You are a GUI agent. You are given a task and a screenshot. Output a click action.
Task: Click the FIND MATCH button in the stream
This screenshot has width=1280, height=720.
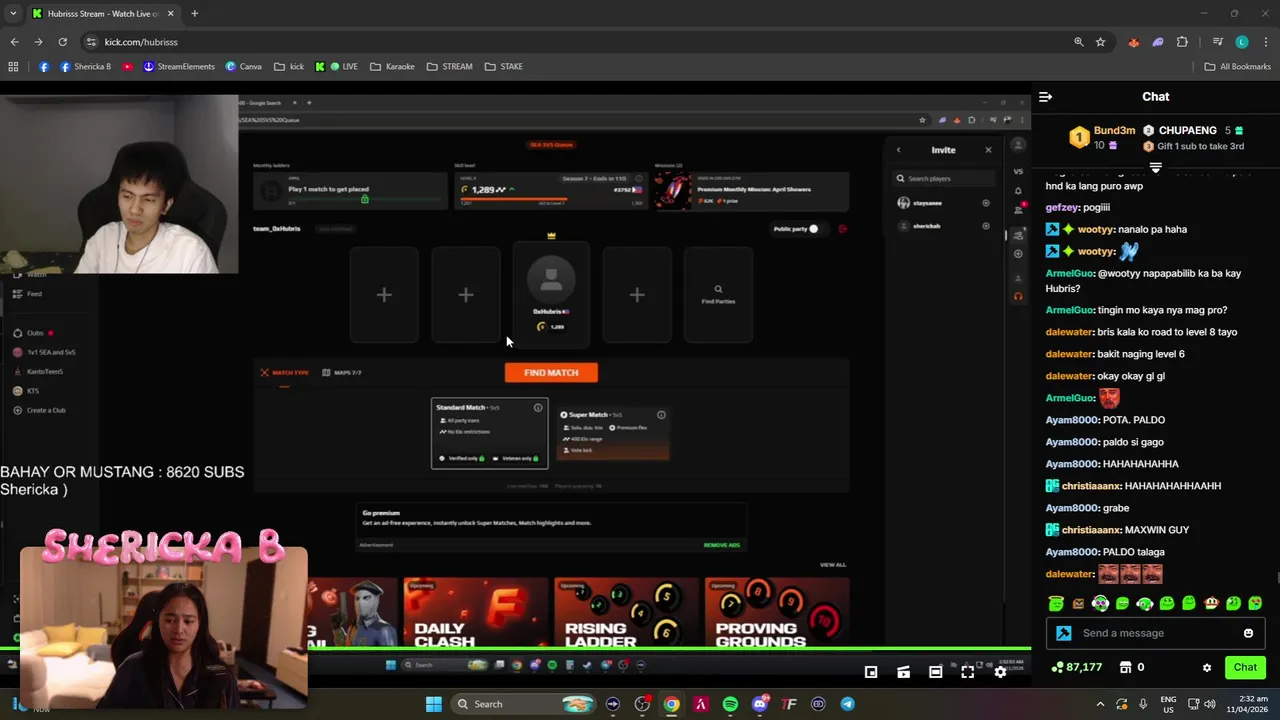551,372
